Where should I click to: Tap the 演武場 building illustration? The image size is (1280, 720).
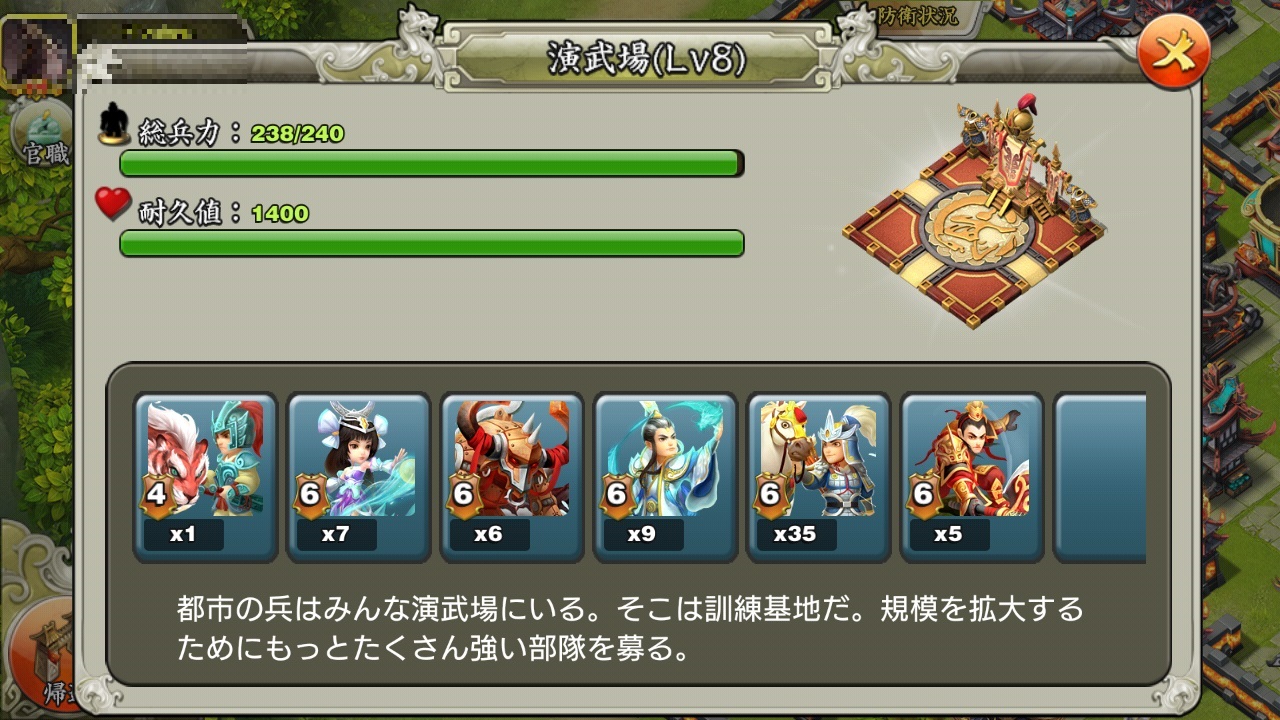pos(967,212)
